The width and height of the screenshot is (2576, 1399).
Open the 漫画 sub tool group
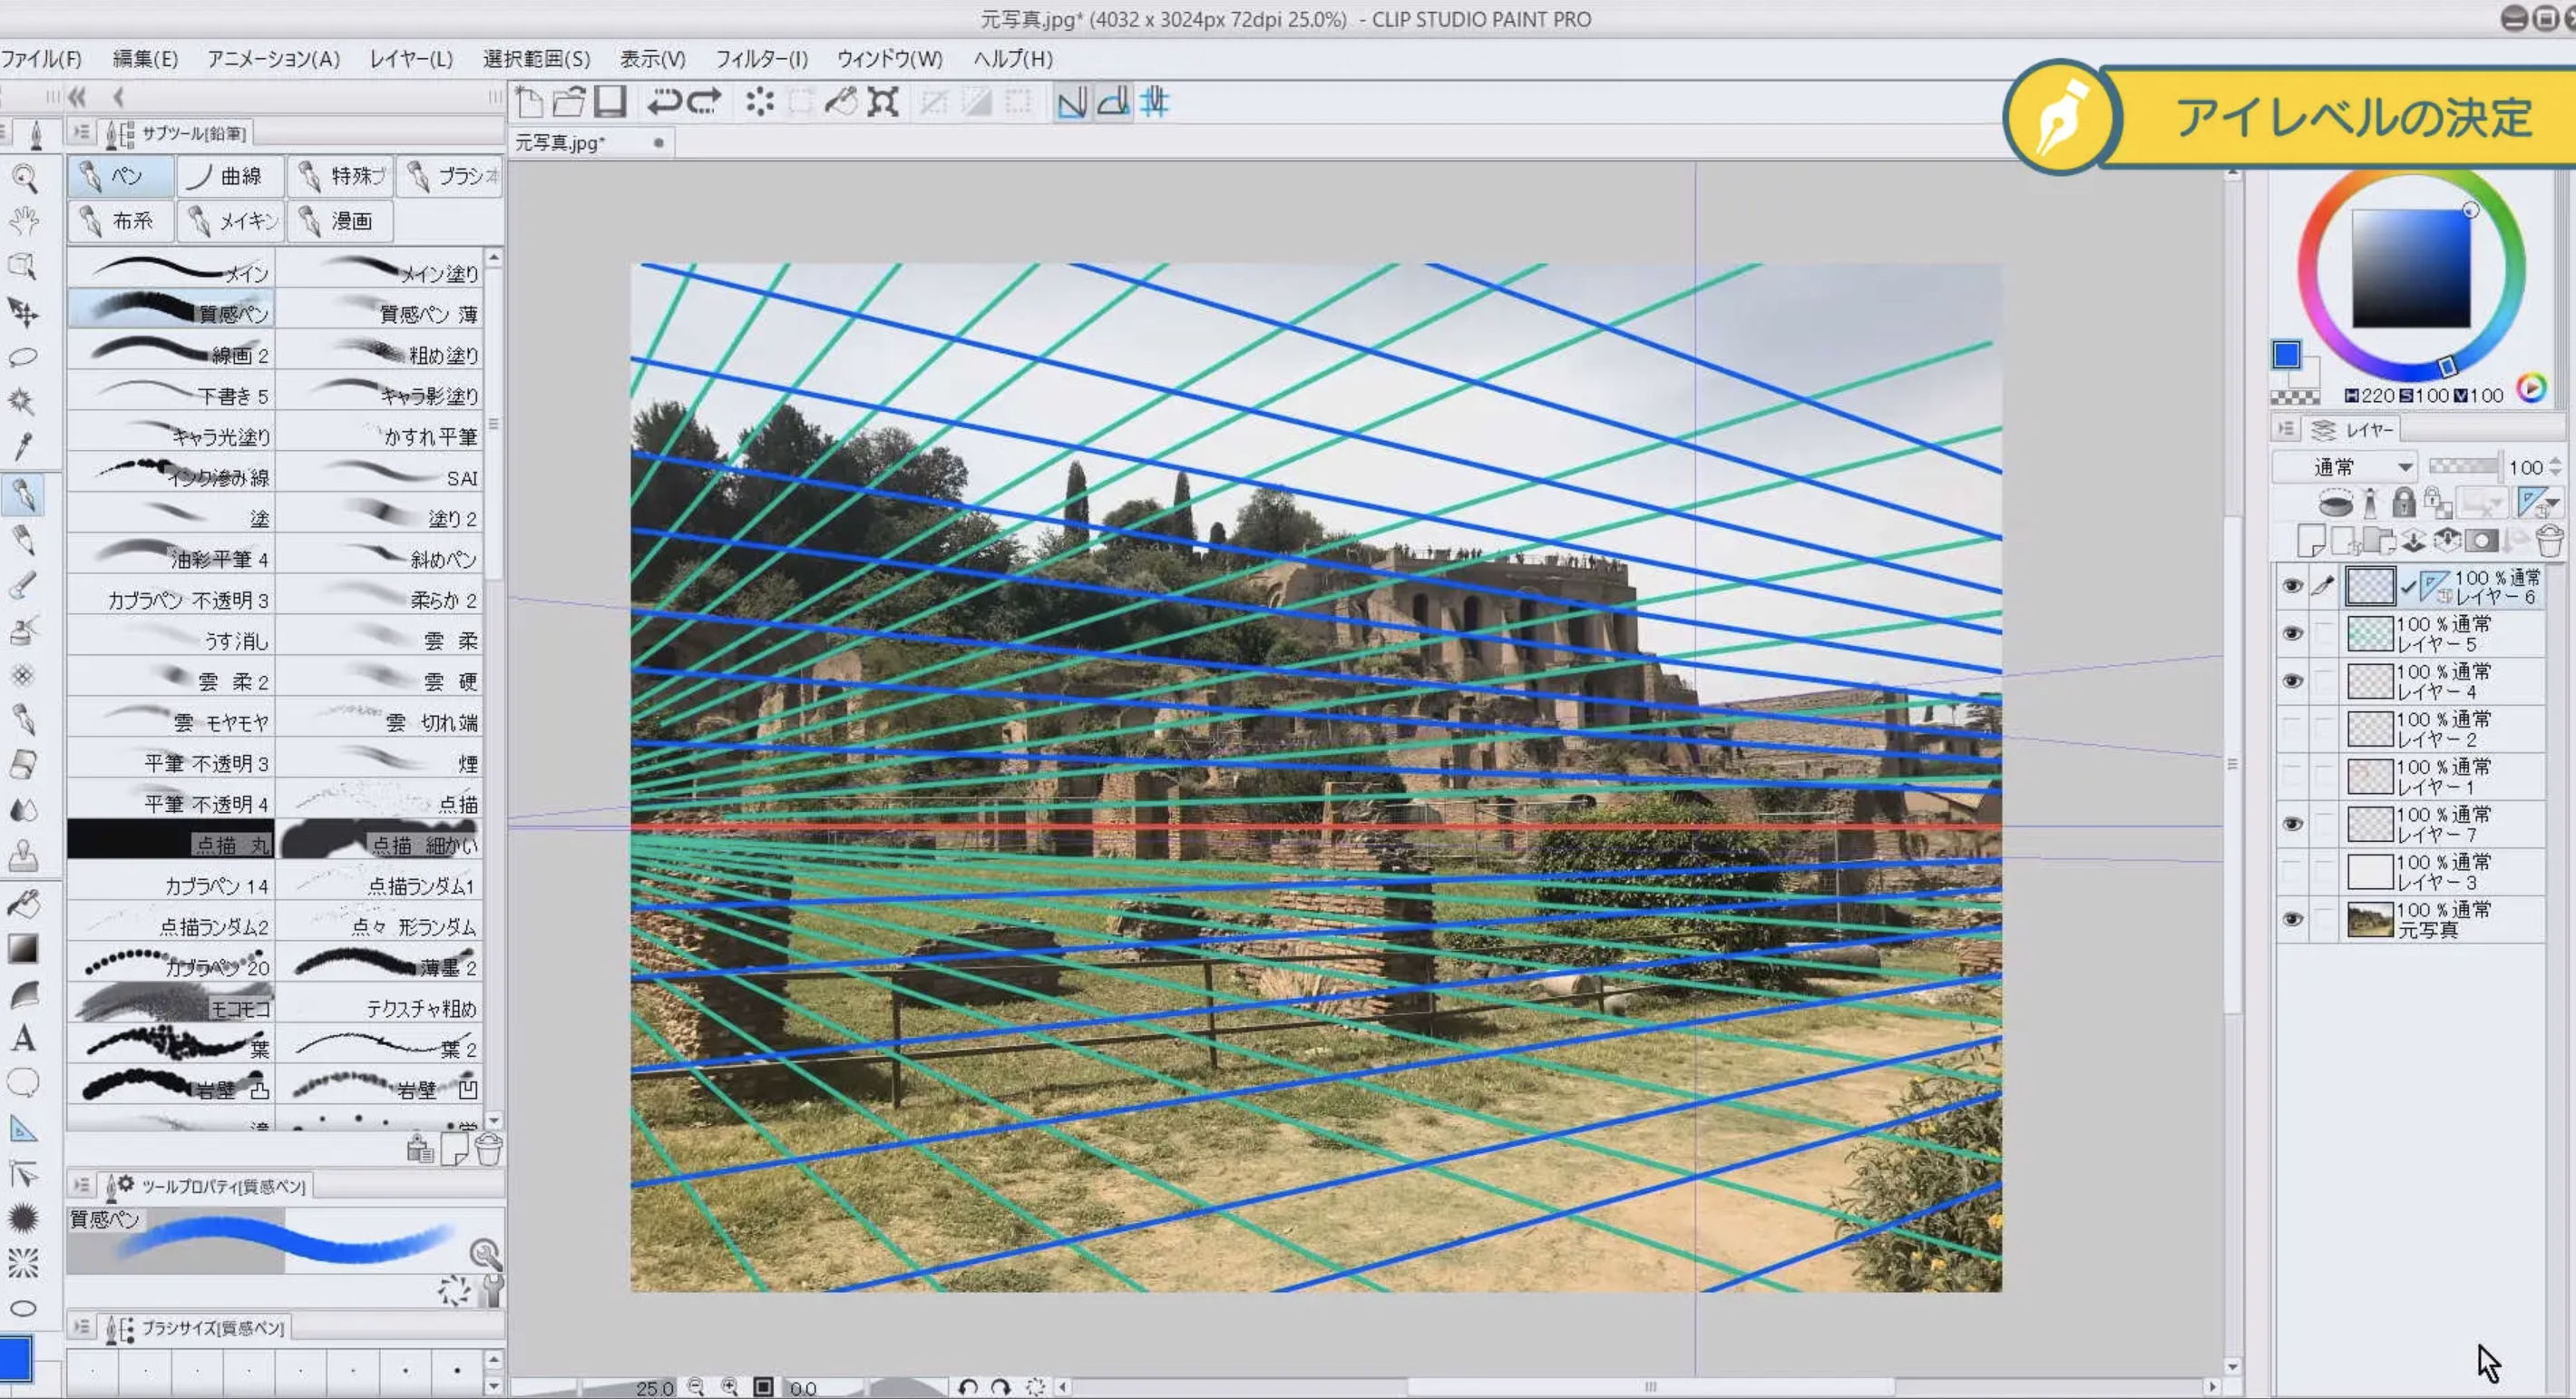339,221
